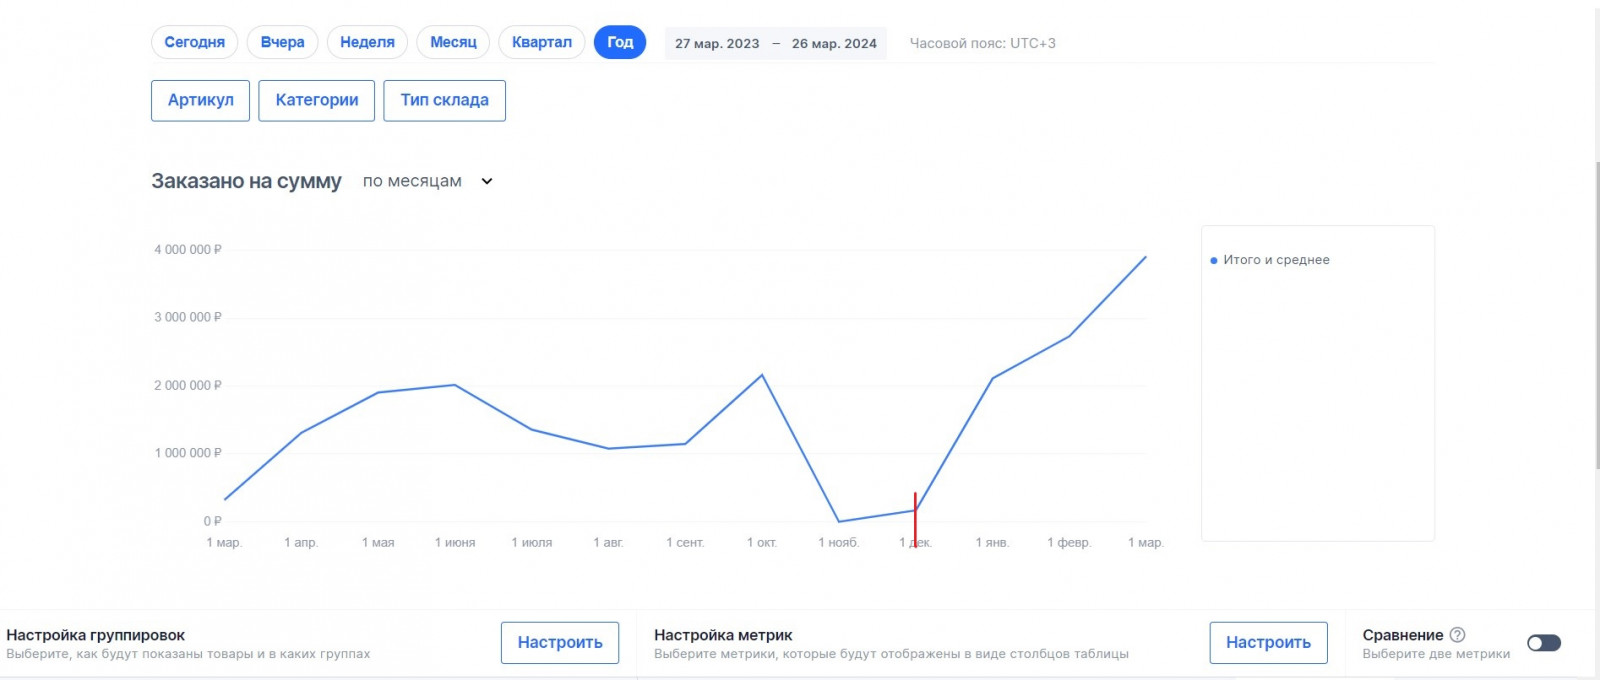Click Настроить for Настройка группировок

click(x=560, y=642)
